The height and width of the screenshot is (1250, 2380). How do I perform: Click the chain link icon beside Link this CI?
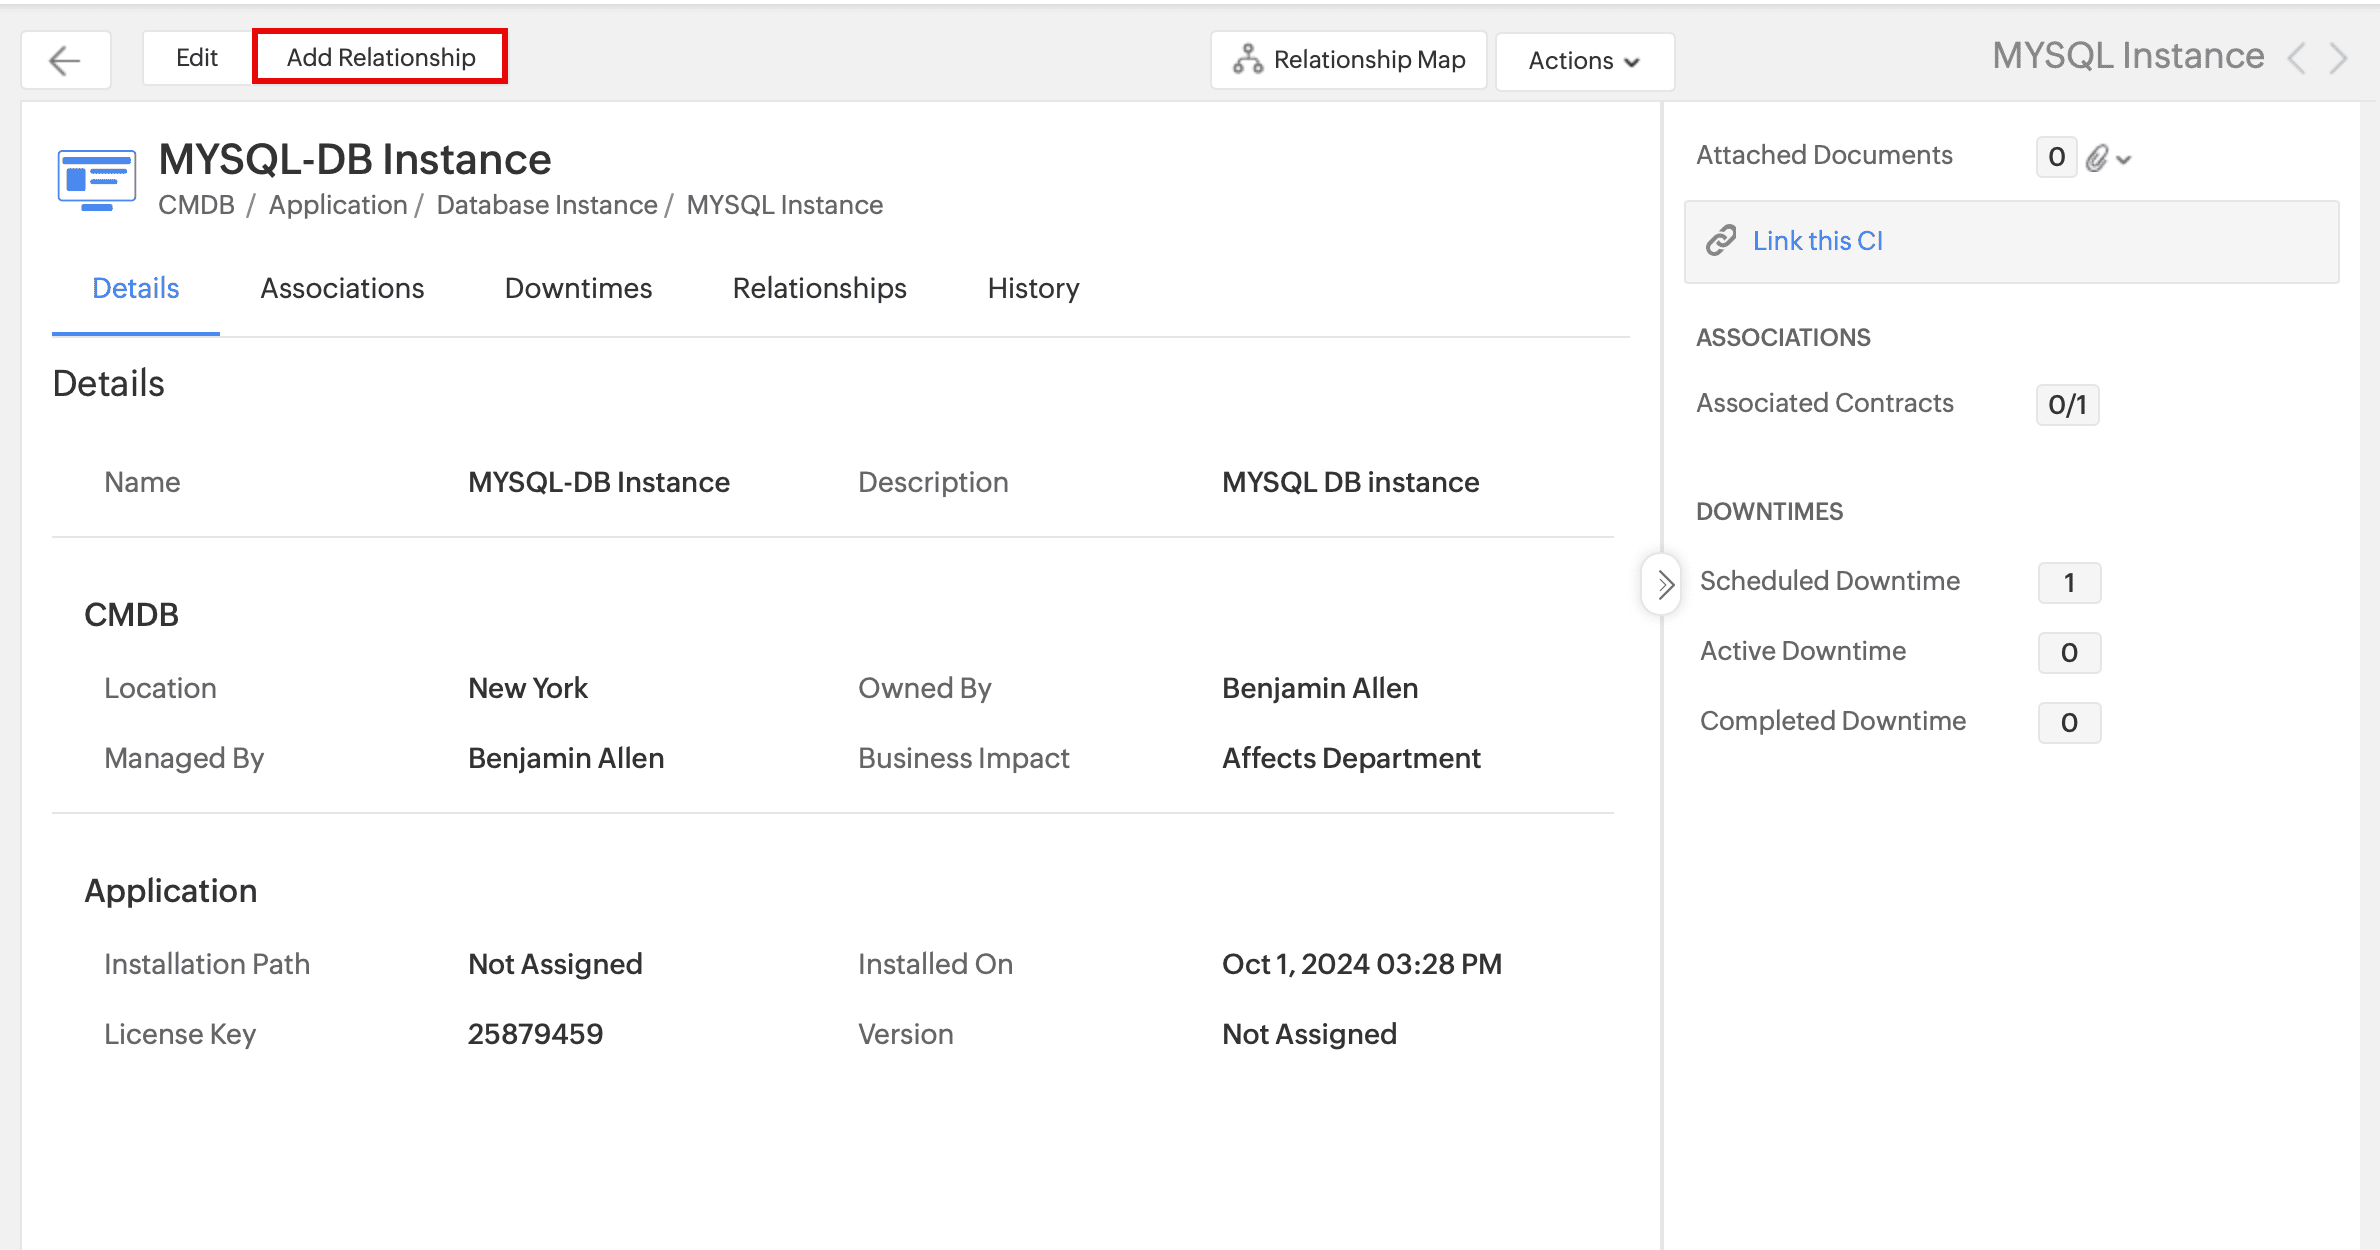point(1721,241)
